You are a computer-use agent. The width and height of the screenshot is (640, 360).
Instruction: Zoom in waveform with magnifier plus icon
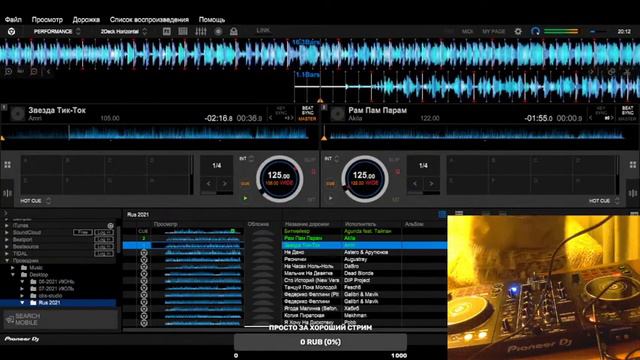click(9, 71)
